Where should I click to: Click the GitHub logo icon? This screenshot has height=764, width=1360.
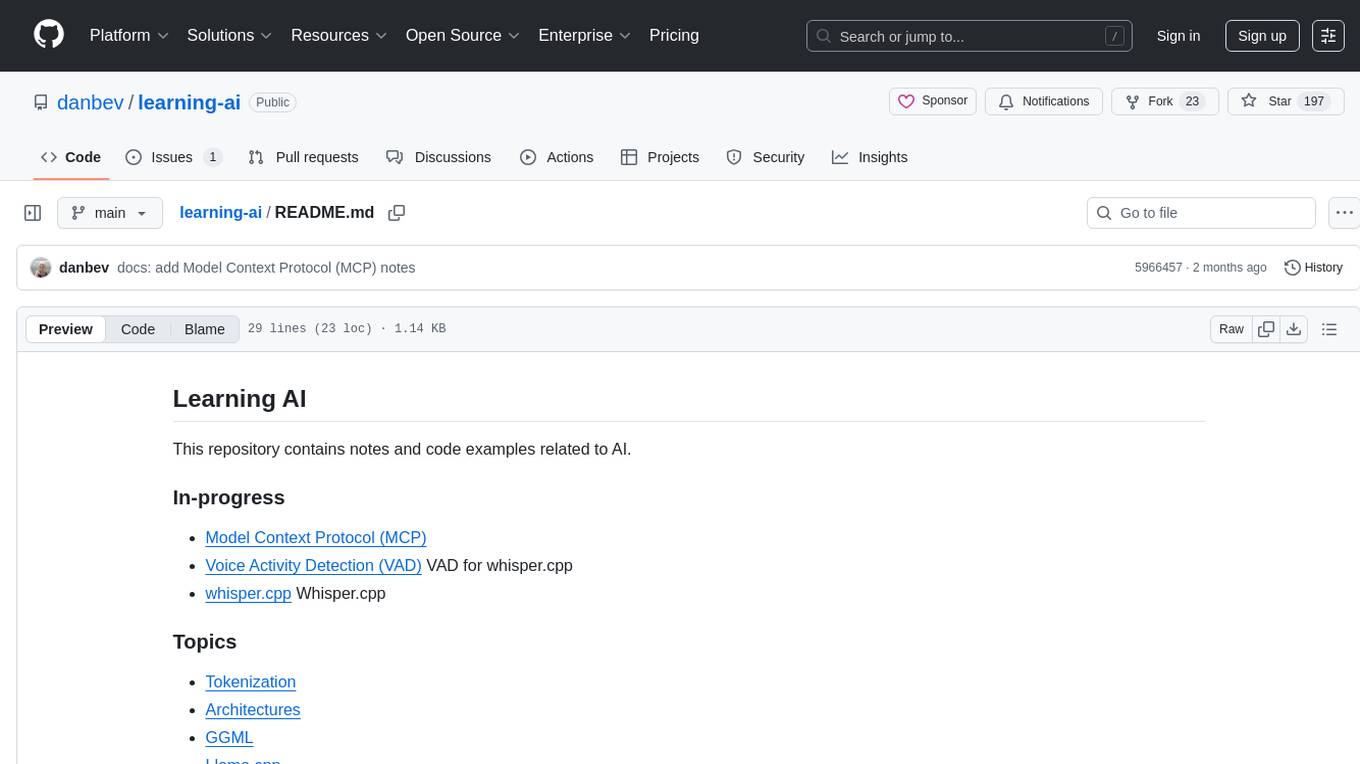[x=49, y=35]
